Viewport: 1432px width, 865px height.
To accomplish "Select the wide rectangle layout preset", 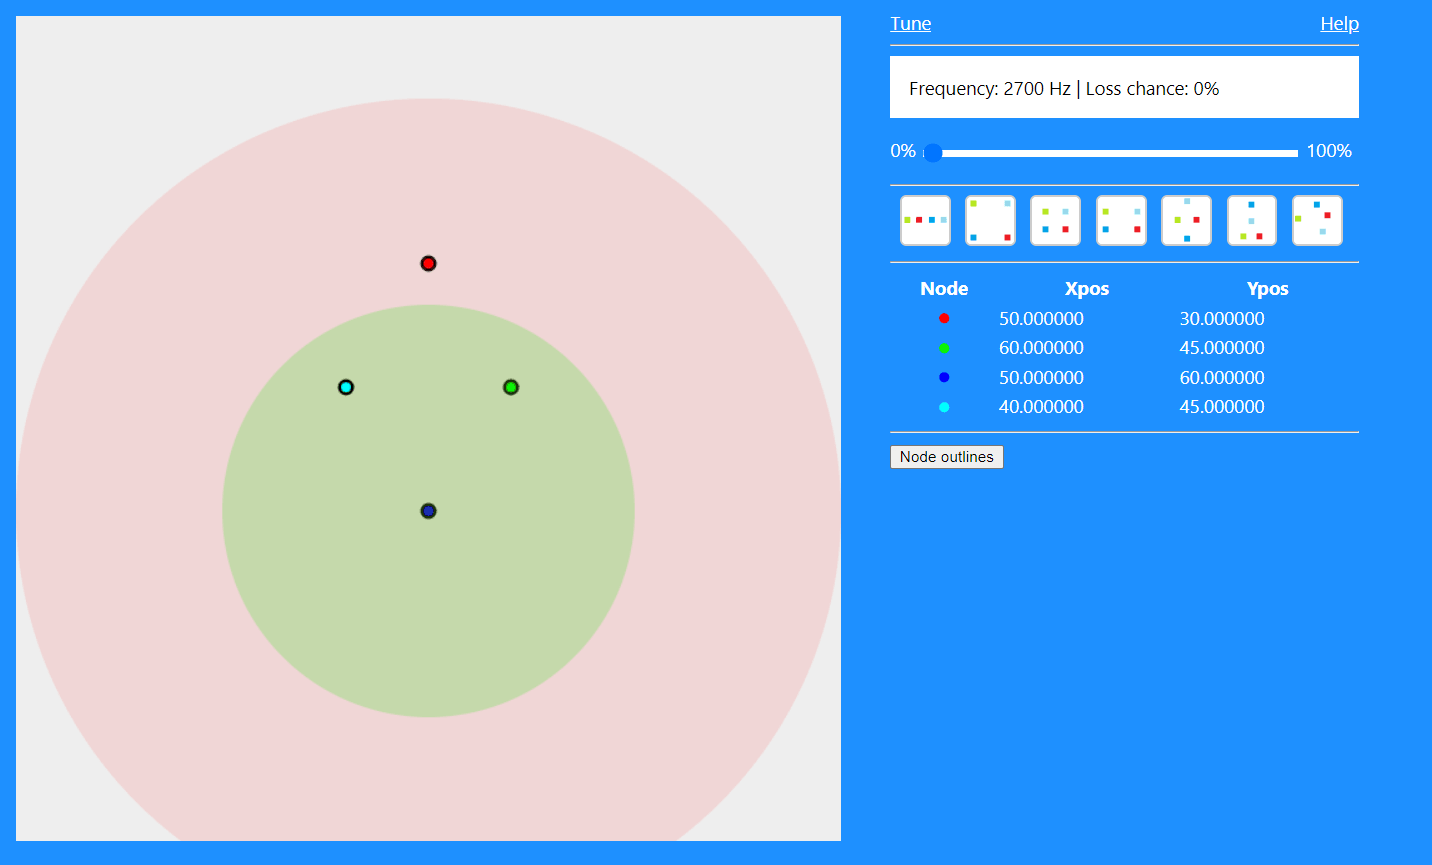I will (x=1121, y=220).
